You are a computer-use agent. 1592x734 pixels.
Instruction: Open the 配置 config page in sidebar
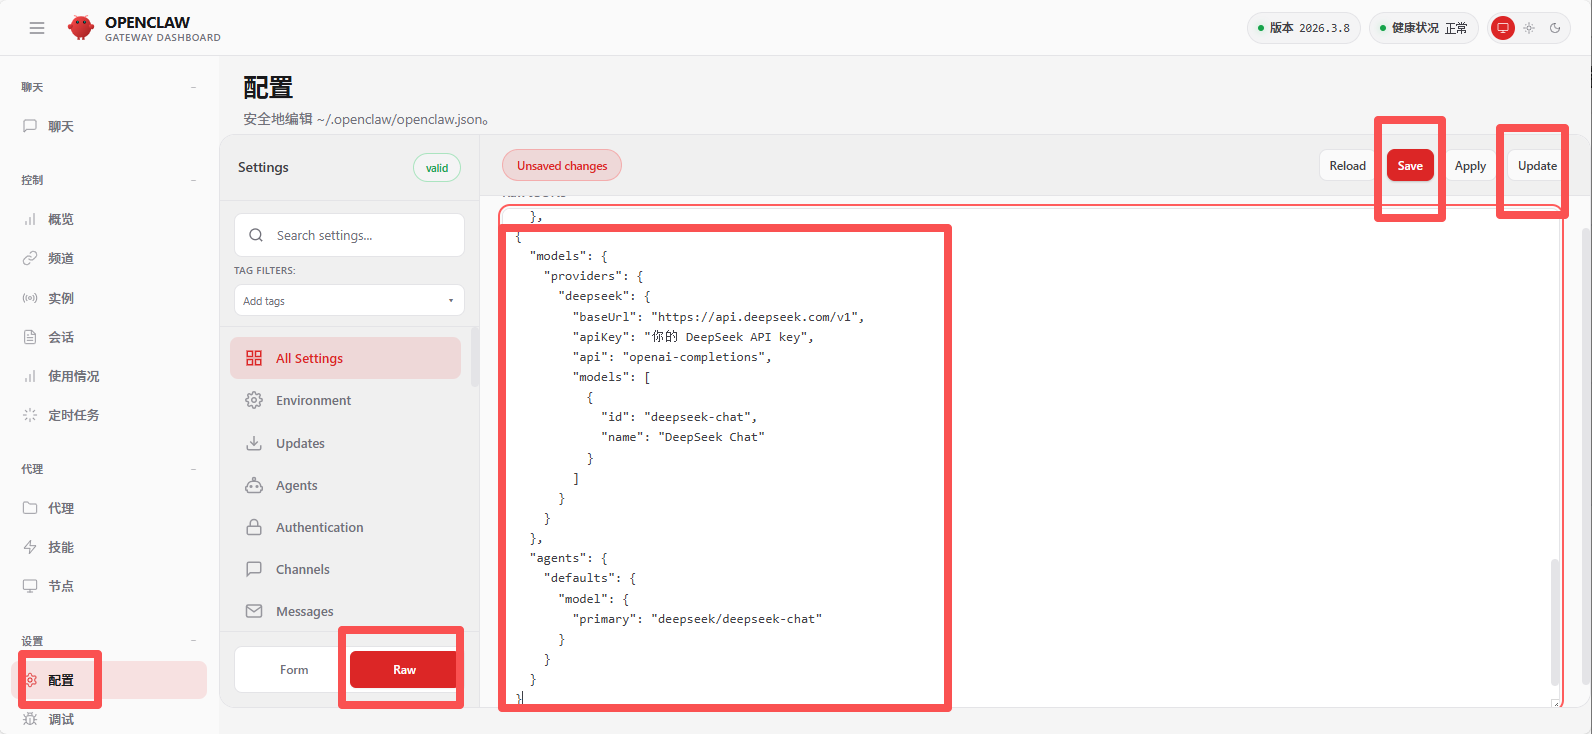coord(109,680)
